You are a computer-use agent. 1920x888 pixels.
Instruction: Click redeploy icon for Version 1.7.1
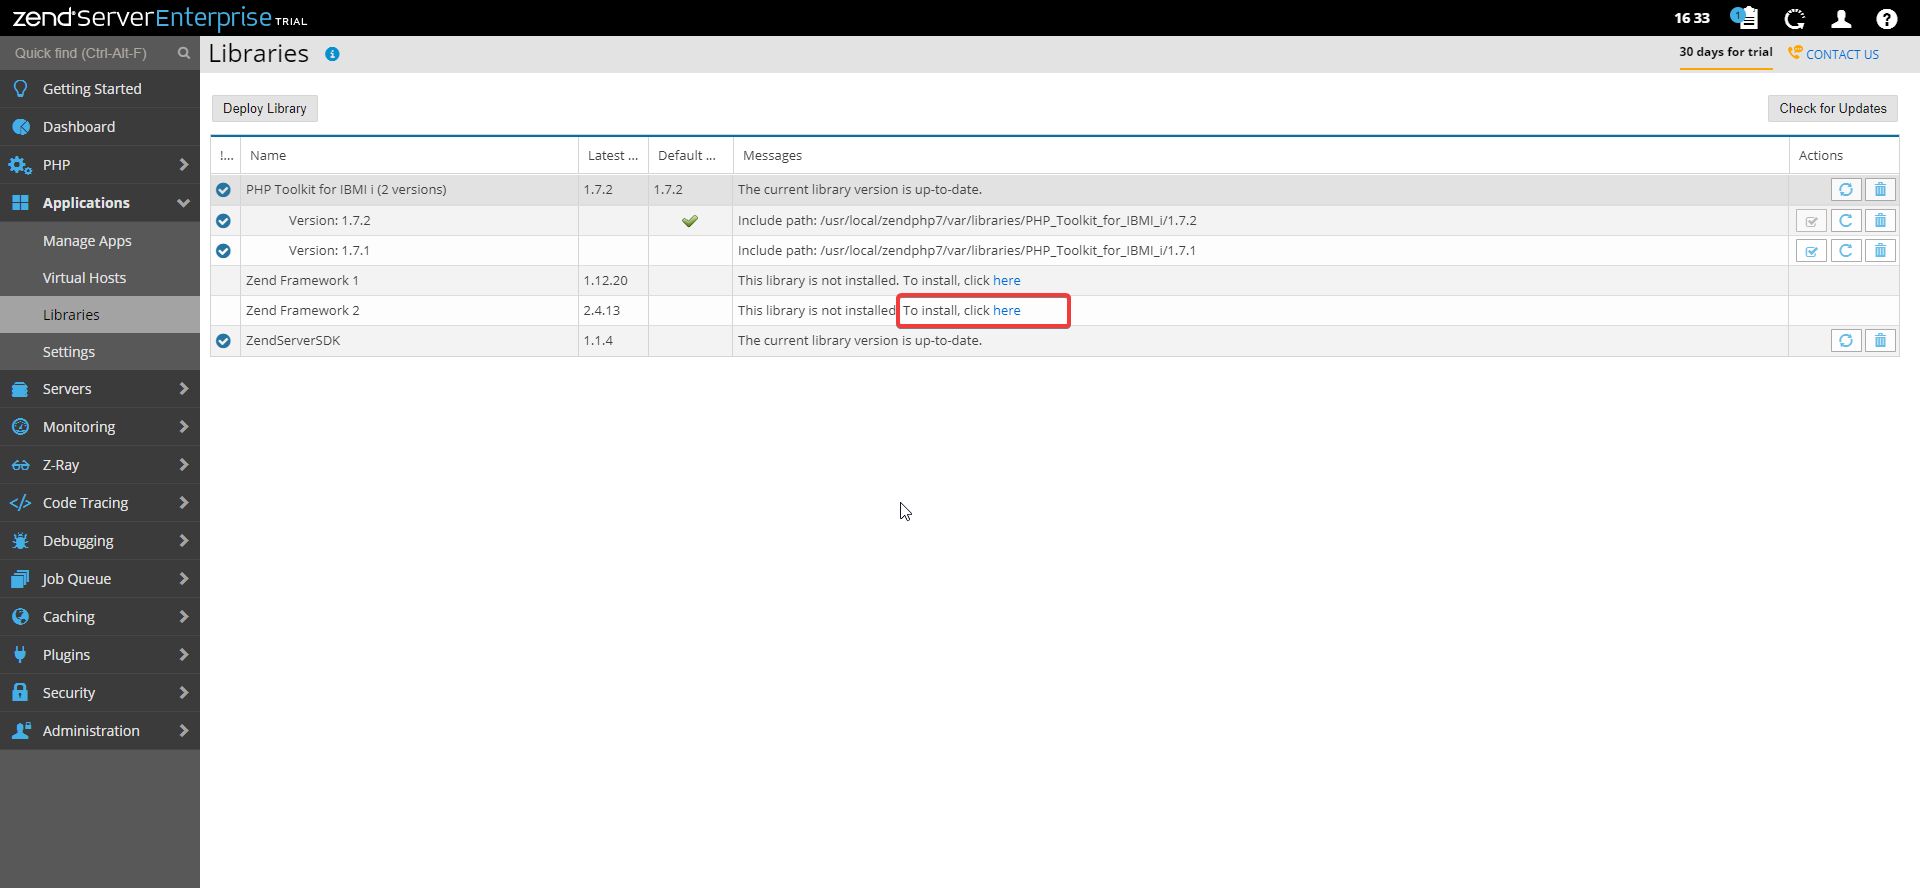pyautogui.click(x=1846, y=251)
